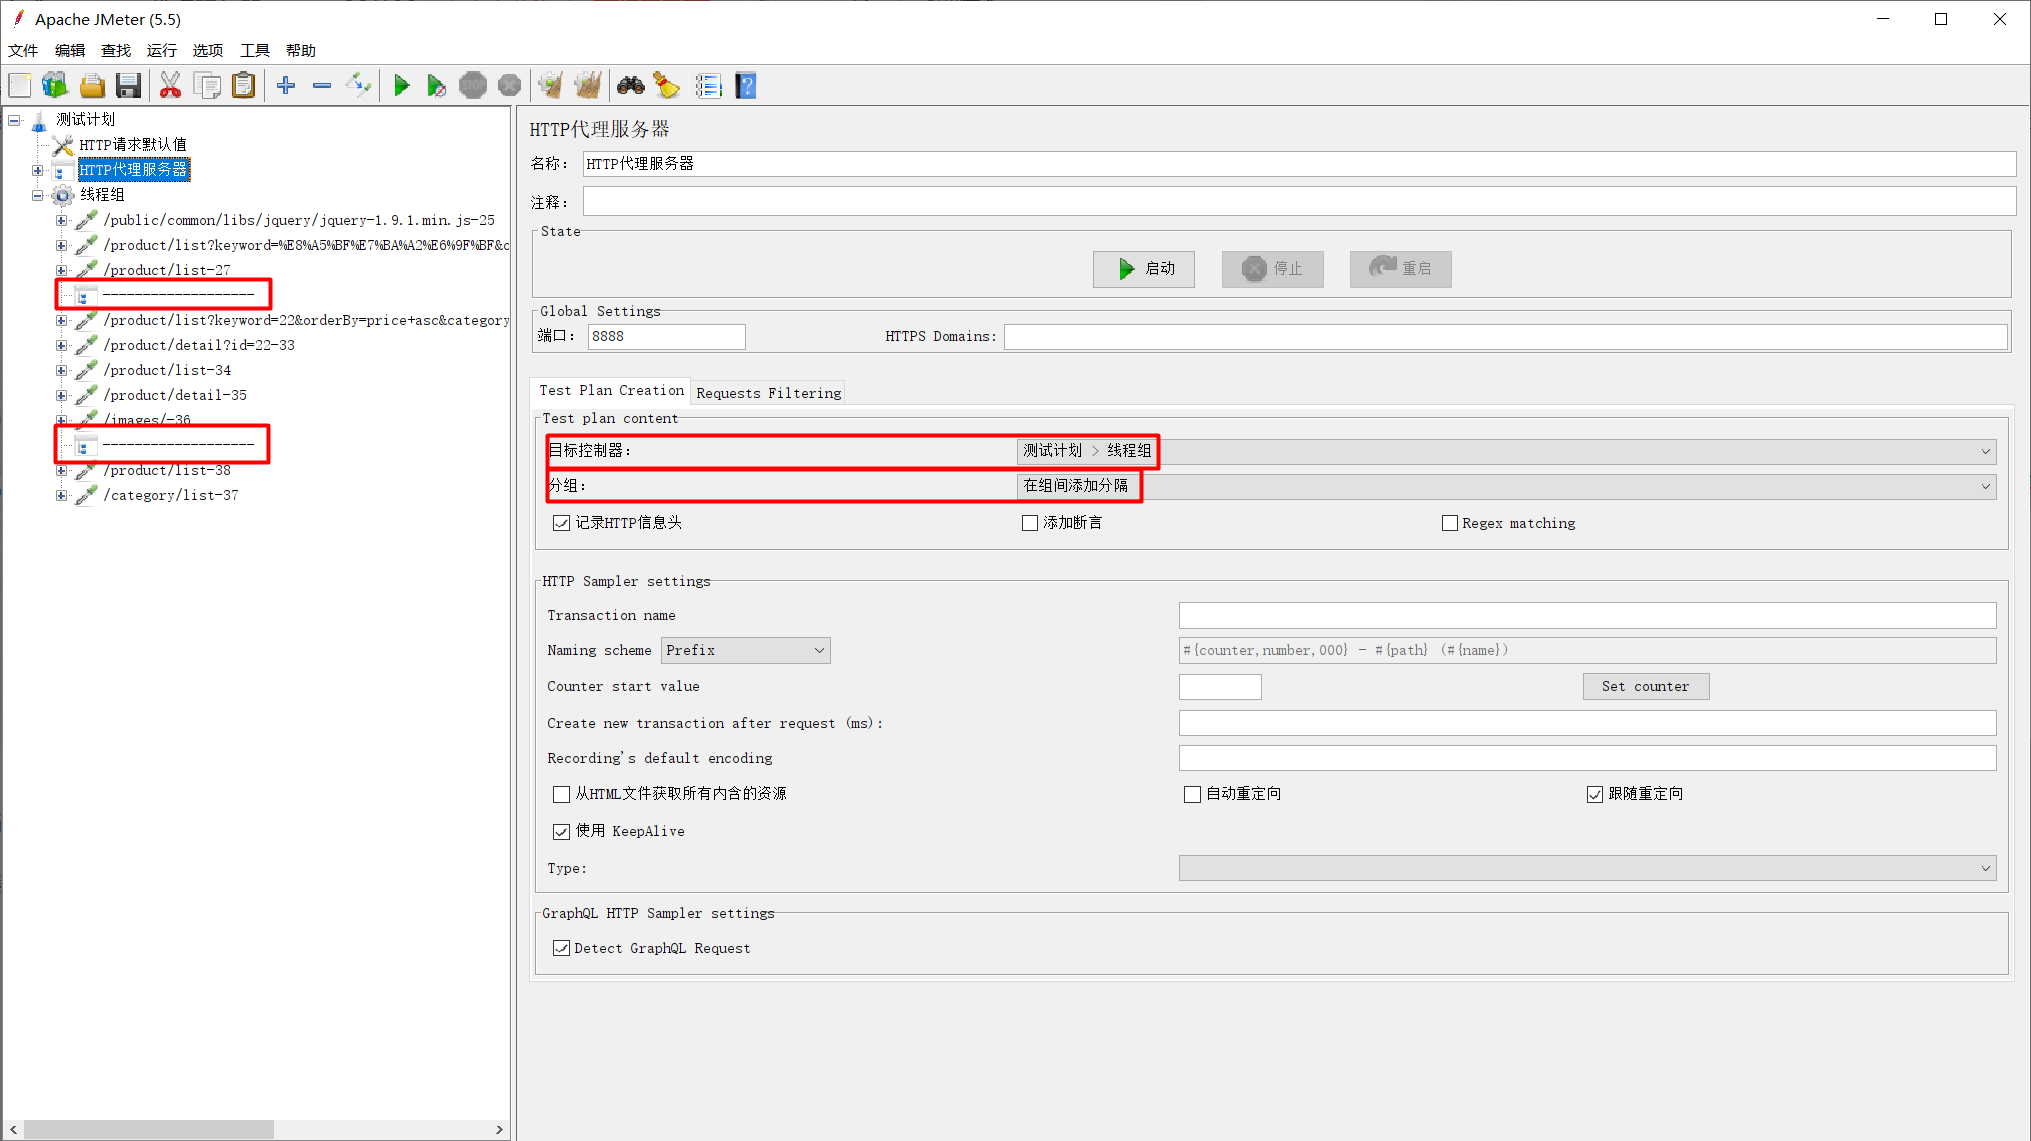Click the 端口 field showing 8888

click(666, 337)
